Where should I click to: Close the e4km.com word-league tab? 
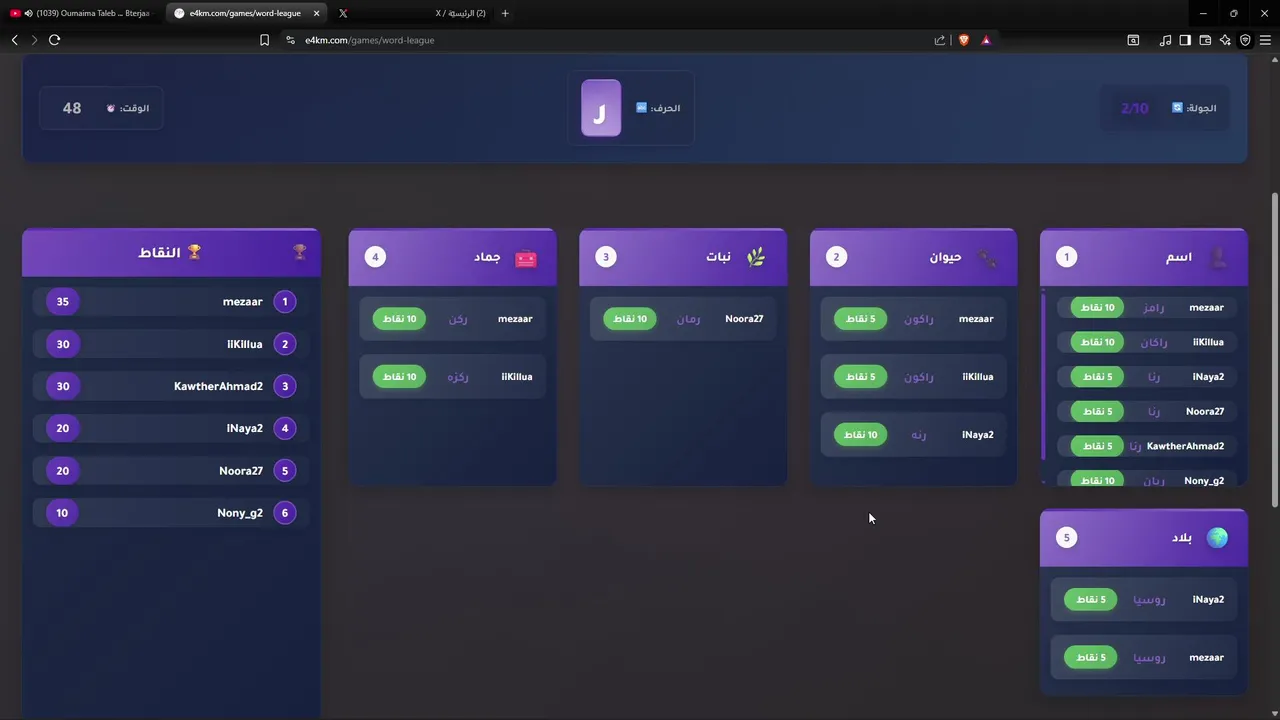click(317, 13)
